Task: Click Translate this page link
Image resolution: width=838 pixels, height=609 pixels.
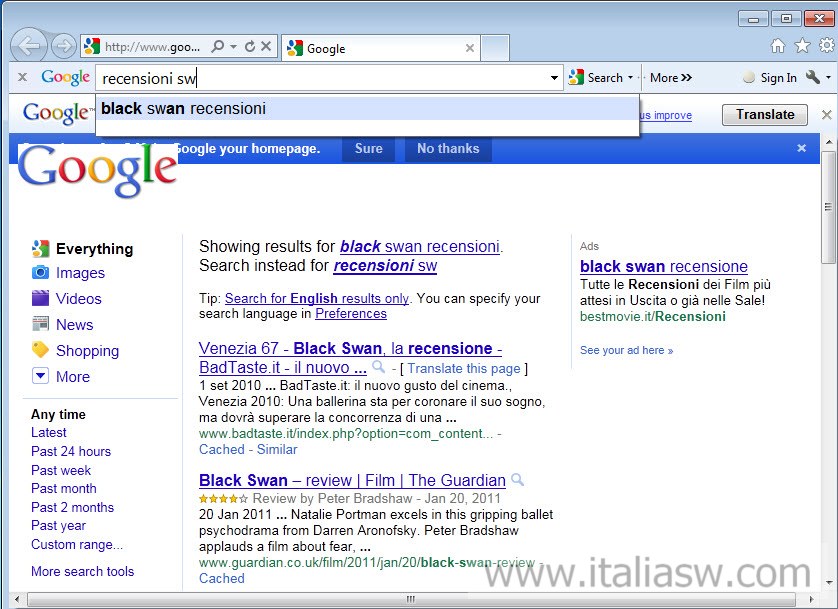Action: pos(464,369)
